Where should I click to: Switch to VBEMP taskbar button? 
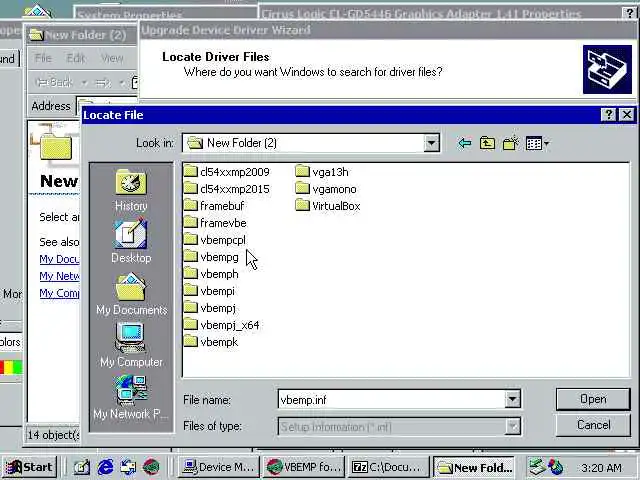(303, 467)
